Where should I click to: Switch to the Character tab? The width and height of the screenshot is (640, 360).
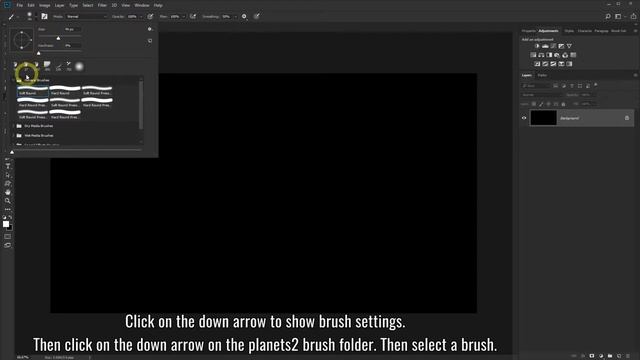pos(584,31)
